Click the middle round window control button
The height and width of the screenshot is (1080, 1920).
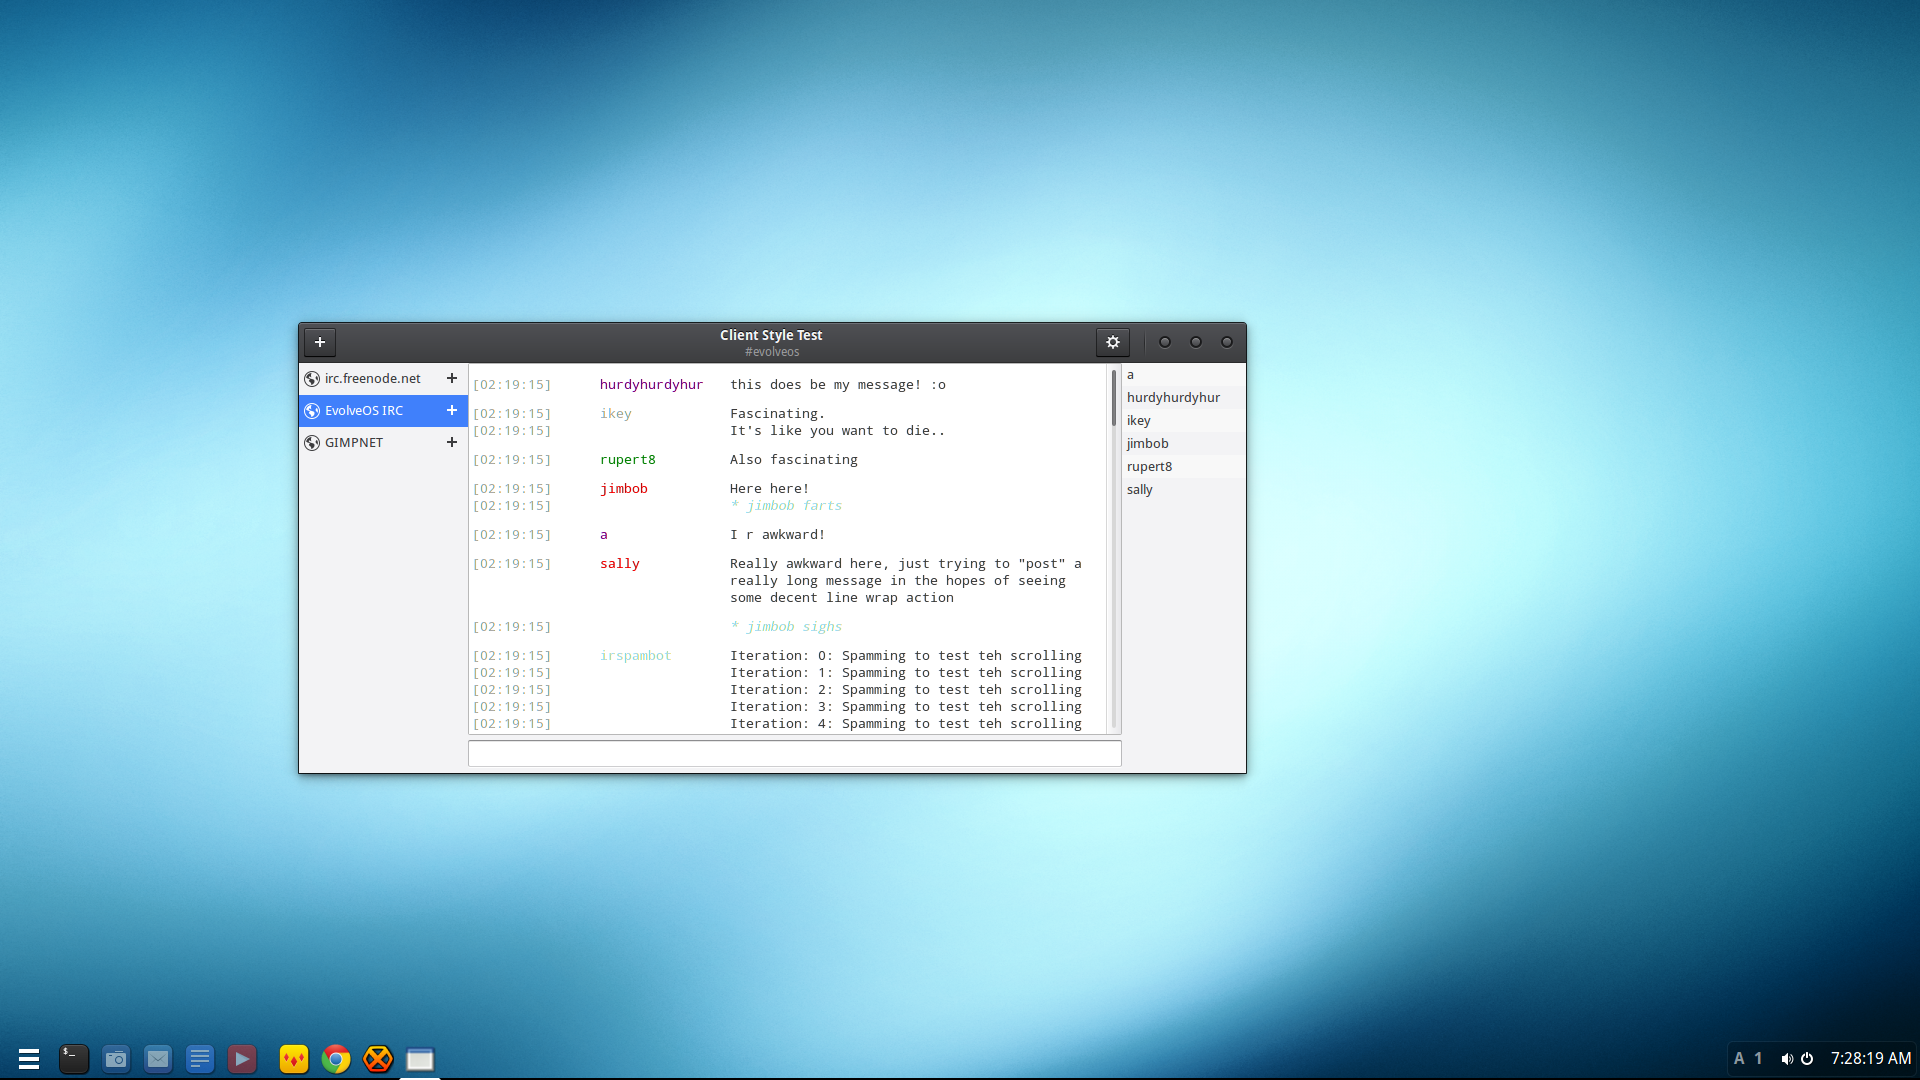point(1196,342)
